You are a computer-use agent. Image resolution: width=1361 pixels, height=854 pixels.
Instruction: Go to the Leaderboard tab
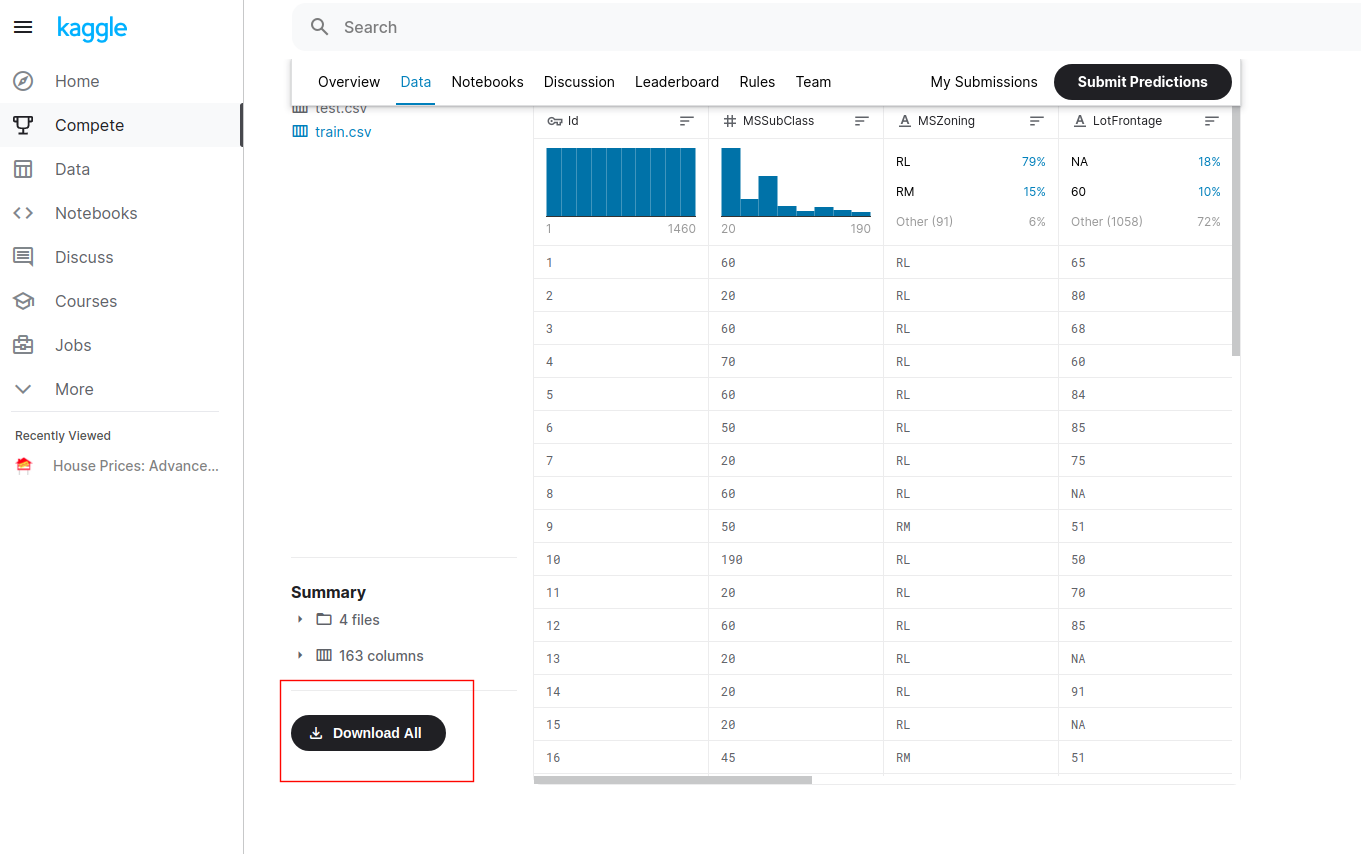[x=677, y=82]
